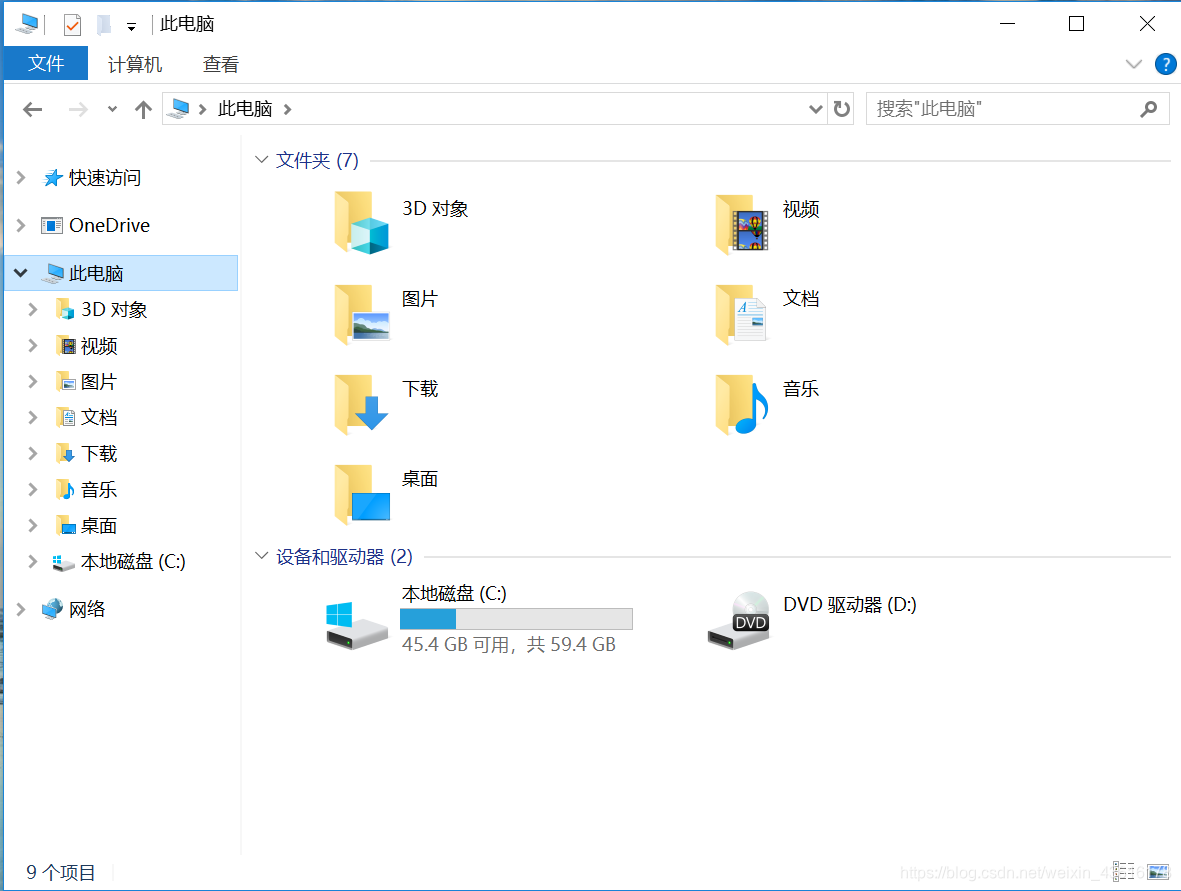Open the 音乐 folder icon in main pane
Image resolution: width=1181 pixels, height=891 pixels.
click(x=742, y=404)
